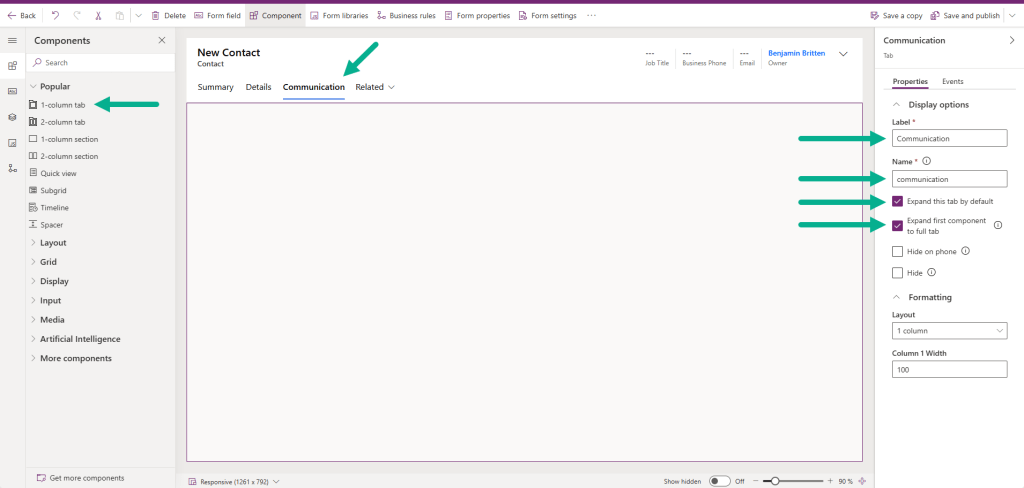Open the hamburger menu in left rail
Screen dimensions: 1024x488
12,40
